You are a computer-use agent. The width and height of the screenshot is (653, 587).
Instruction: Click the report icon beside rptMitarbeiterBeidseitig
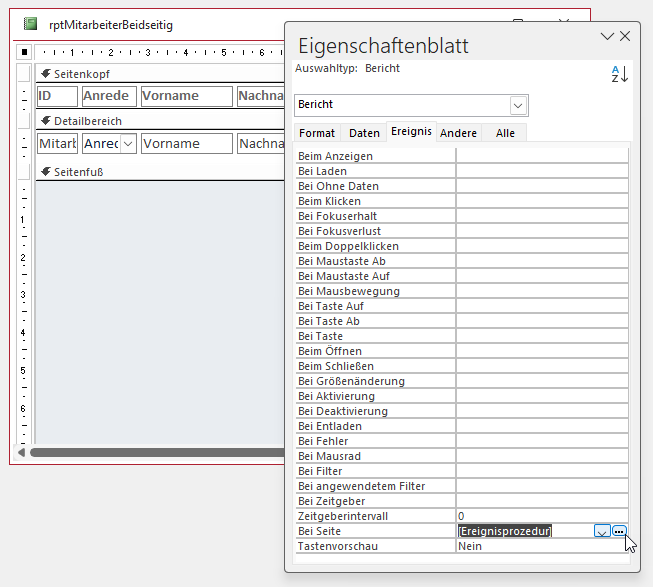30,24
